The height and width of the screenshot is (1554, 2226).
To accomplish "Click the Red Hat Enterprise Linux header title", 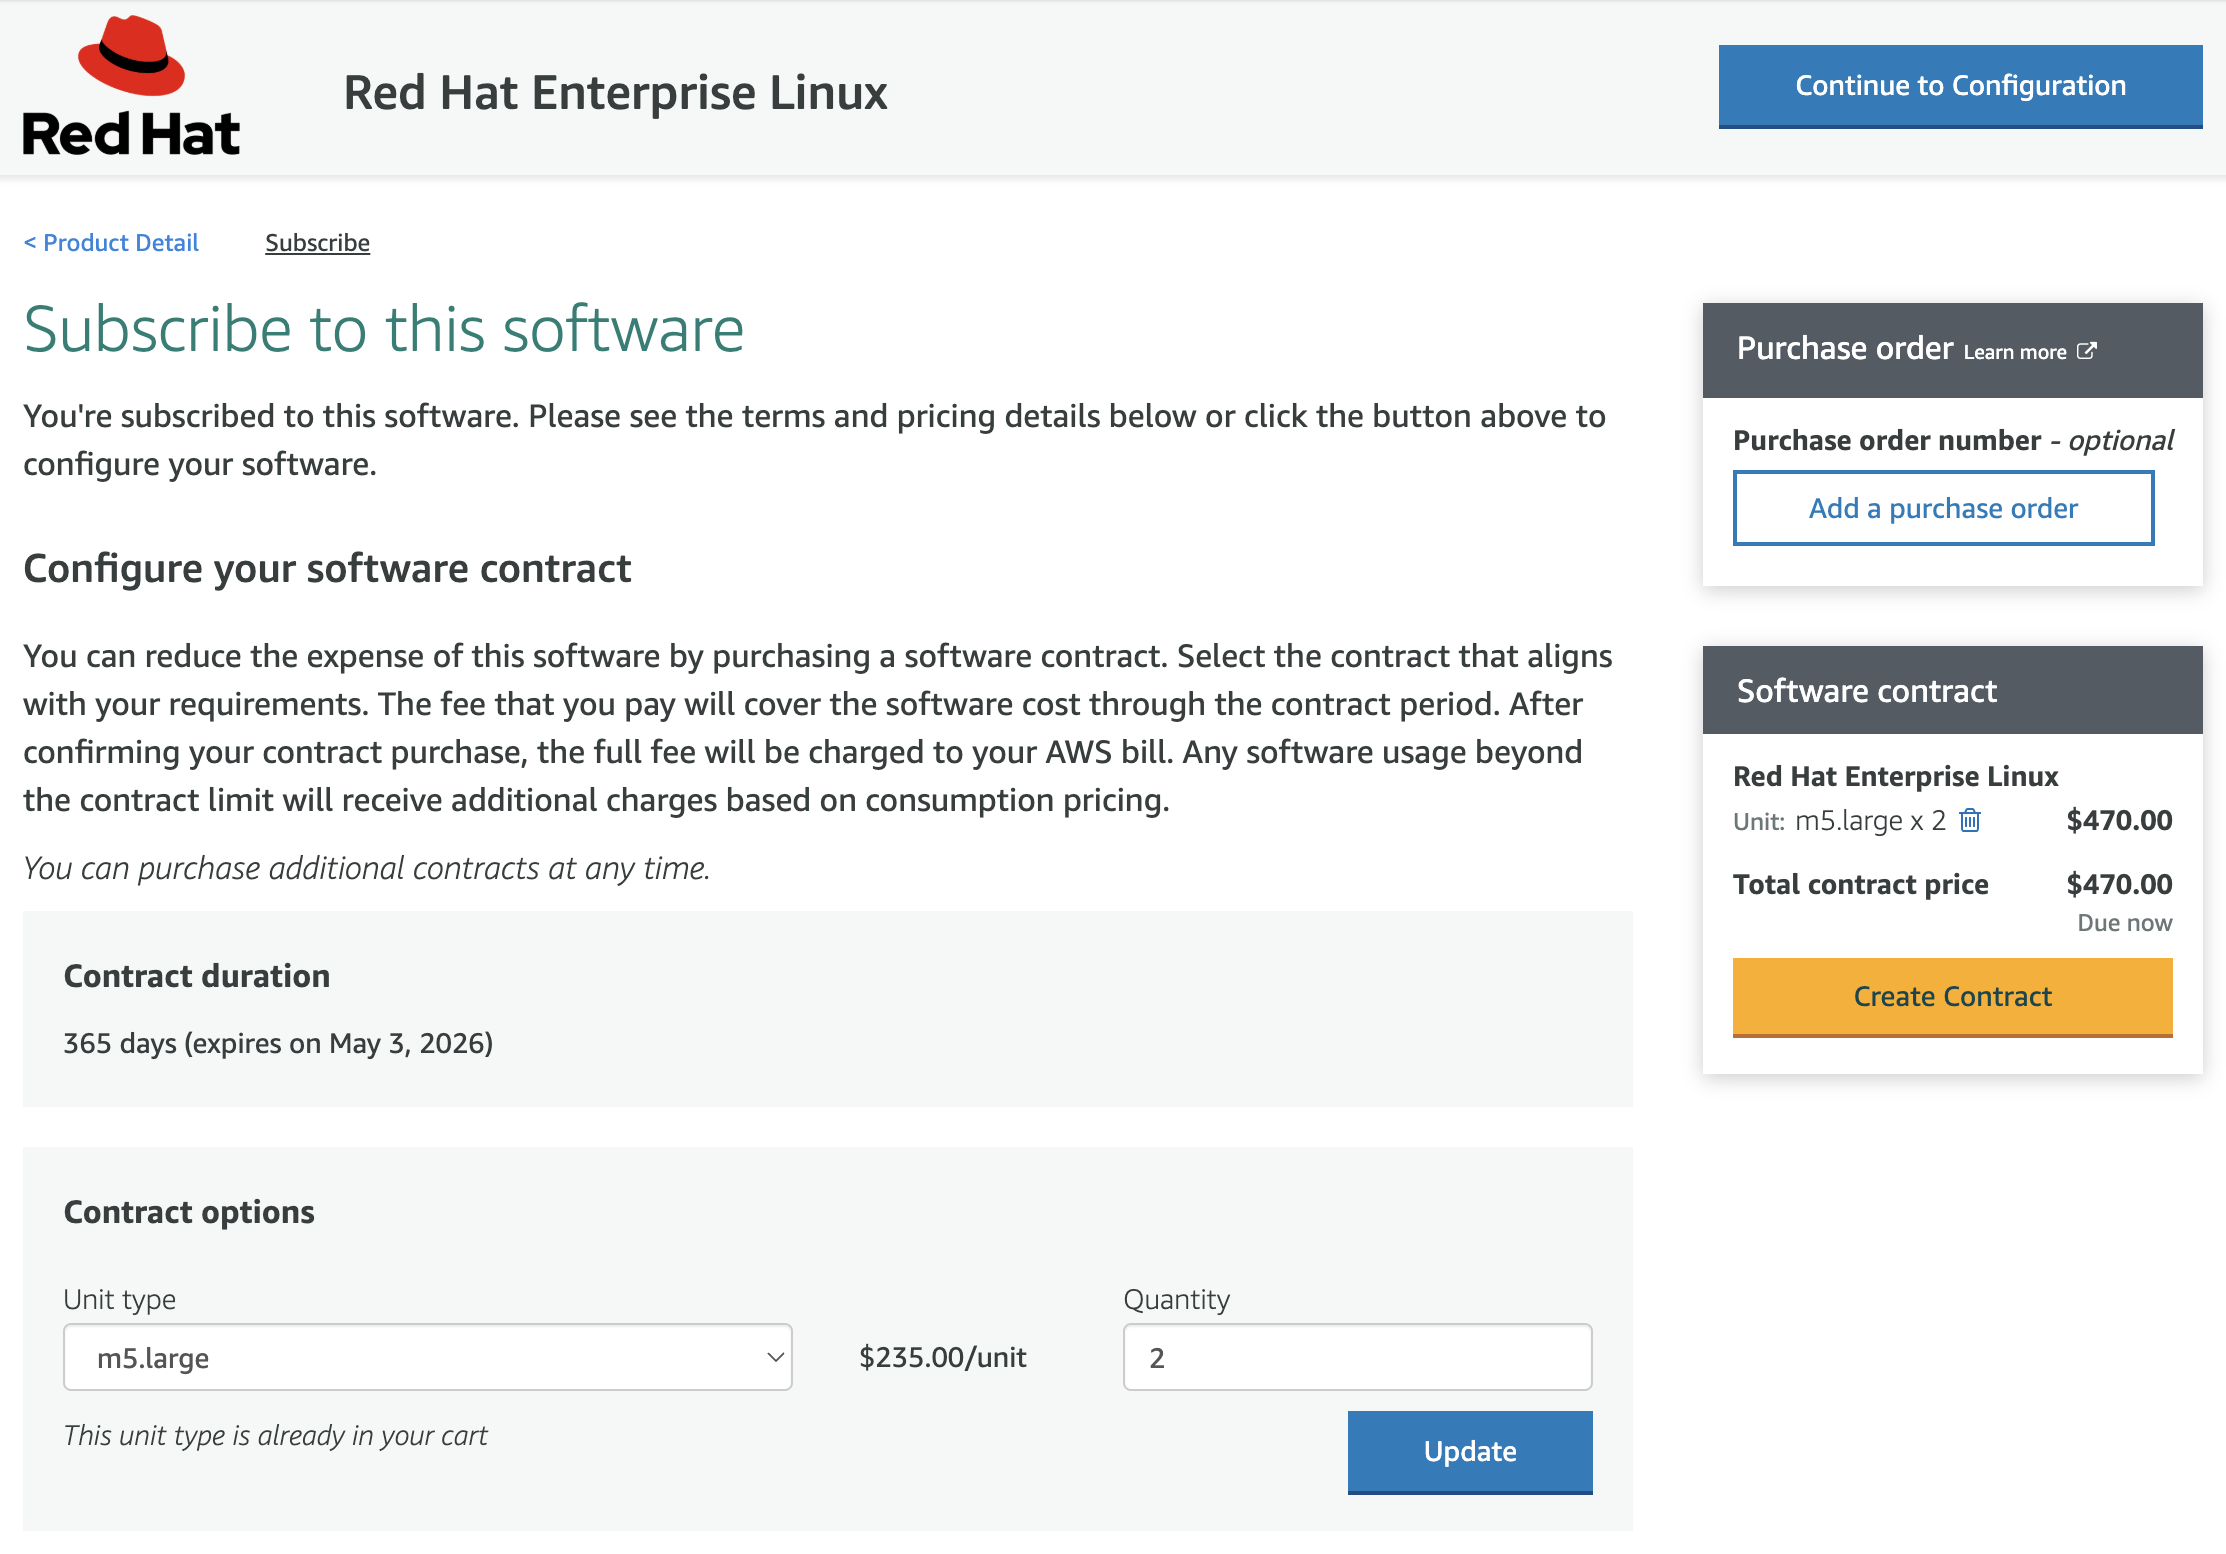I will coord(615,93).
